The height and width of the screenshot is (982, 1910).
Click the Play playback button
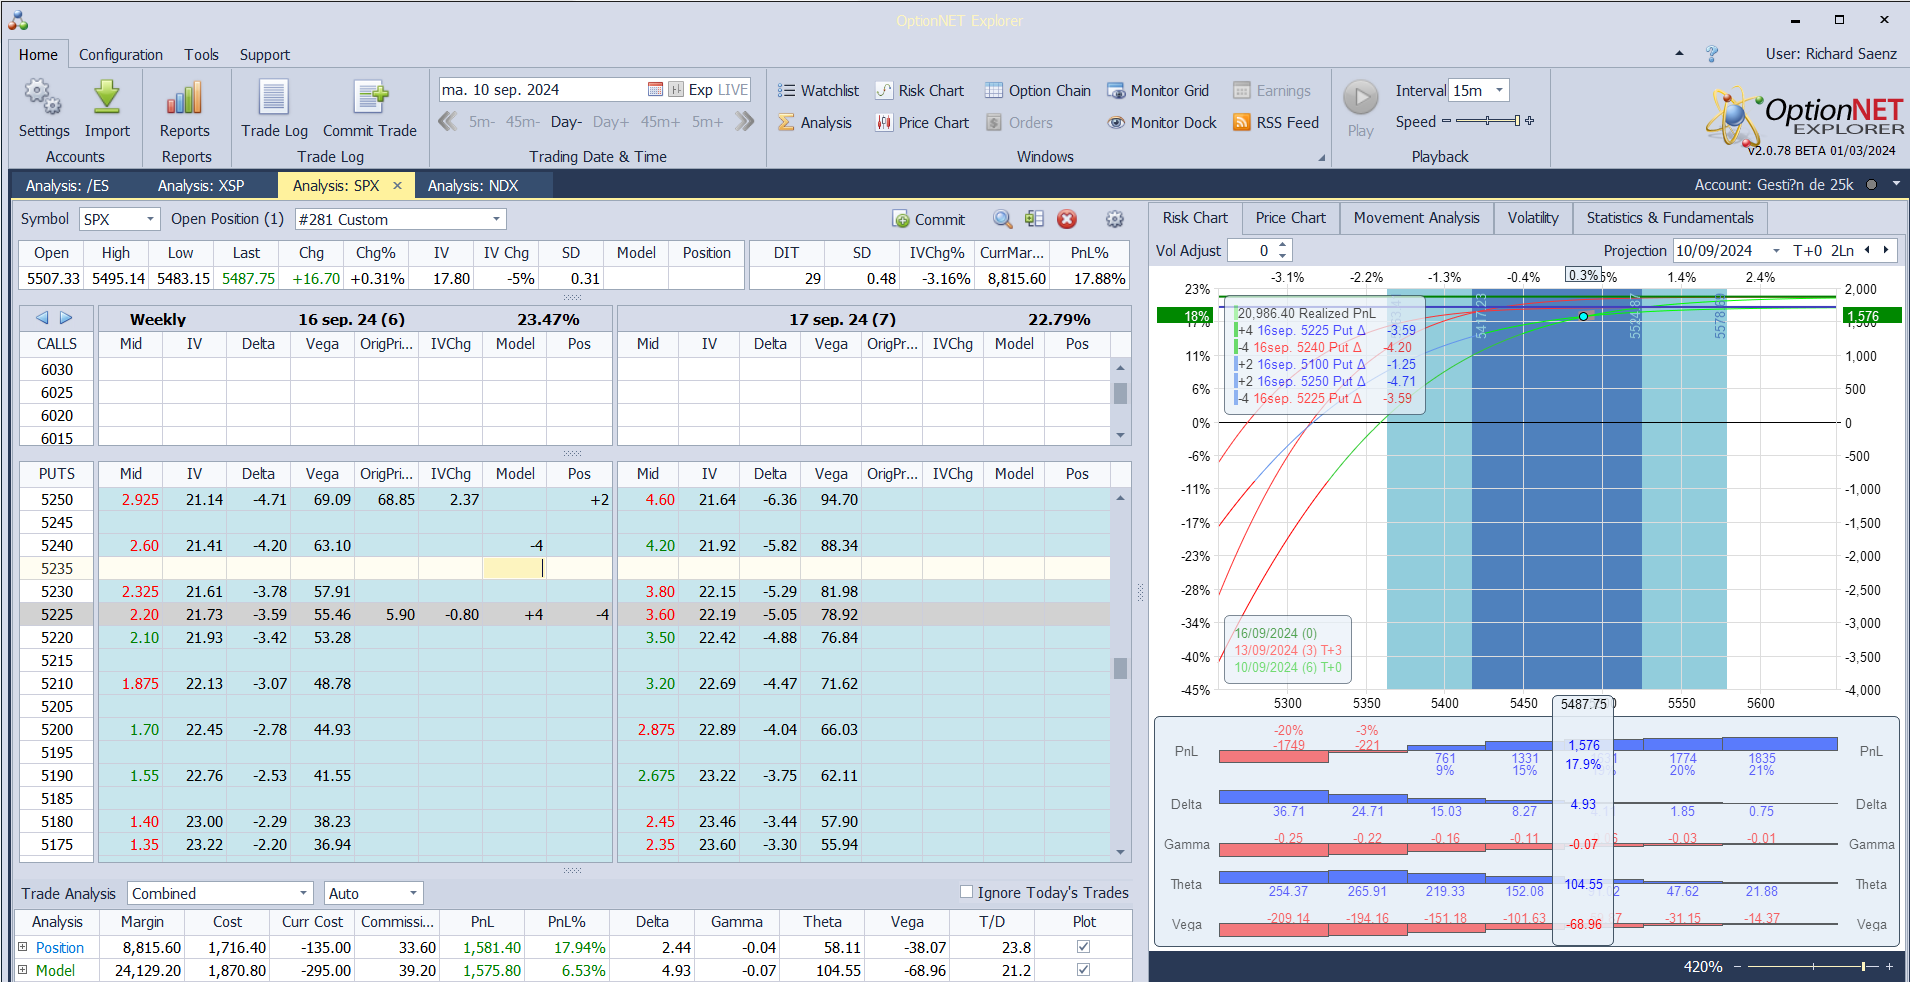click(1360, 98)
